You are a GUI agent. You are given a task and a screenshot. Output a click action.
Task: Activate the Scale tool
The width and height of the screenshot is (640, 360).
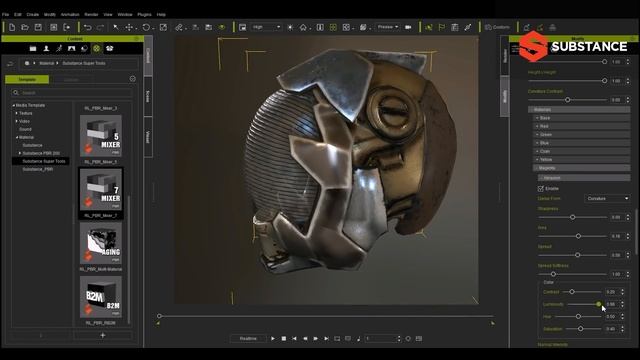click(x=163, y=27)
